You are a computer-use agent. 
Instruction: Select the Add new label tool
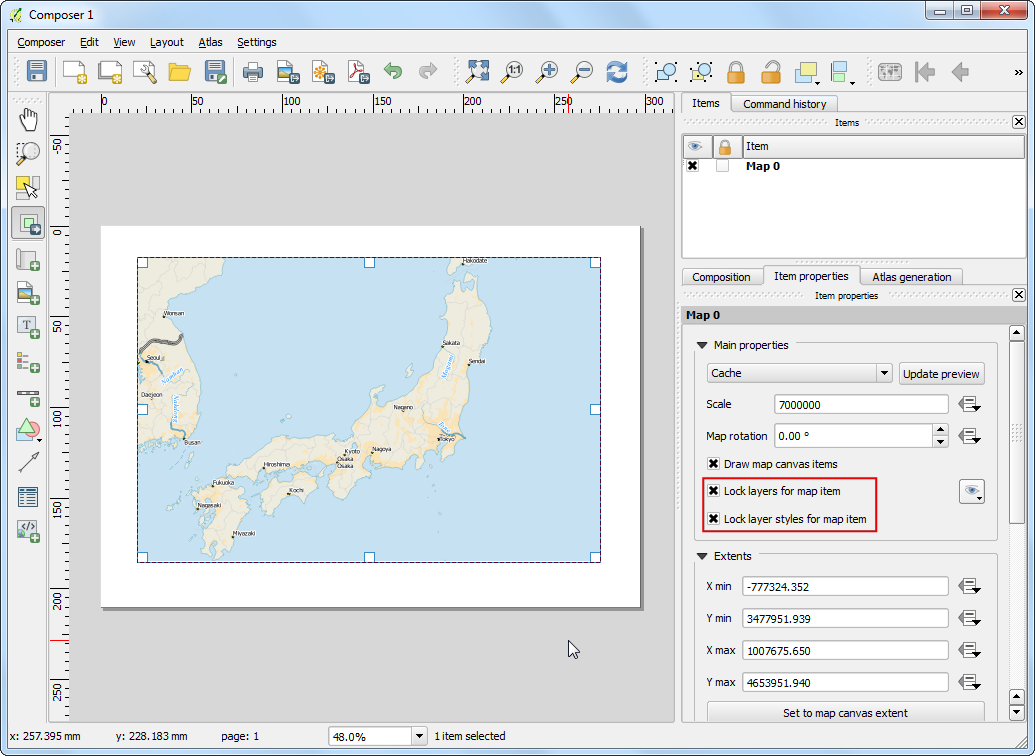28,326
